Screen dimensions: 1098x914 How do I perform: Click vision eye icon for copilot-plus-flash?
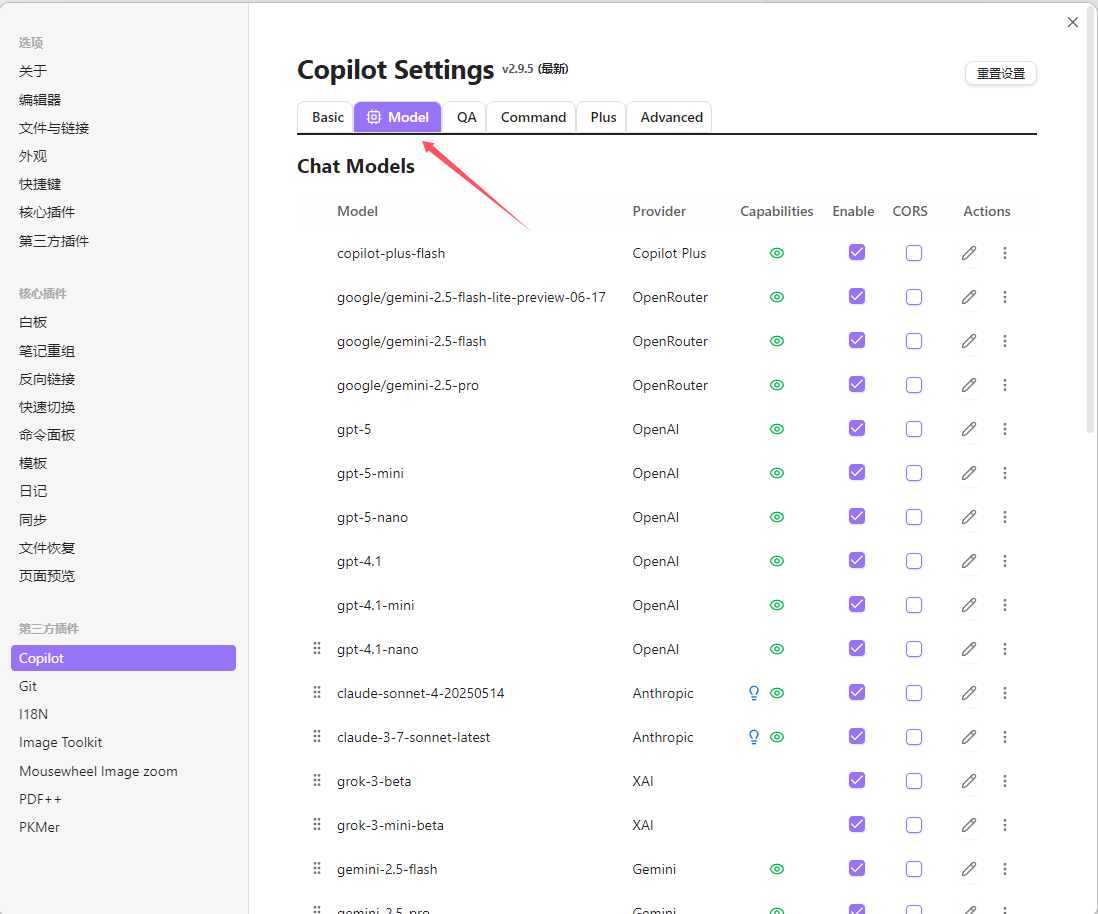coord(777,253)
